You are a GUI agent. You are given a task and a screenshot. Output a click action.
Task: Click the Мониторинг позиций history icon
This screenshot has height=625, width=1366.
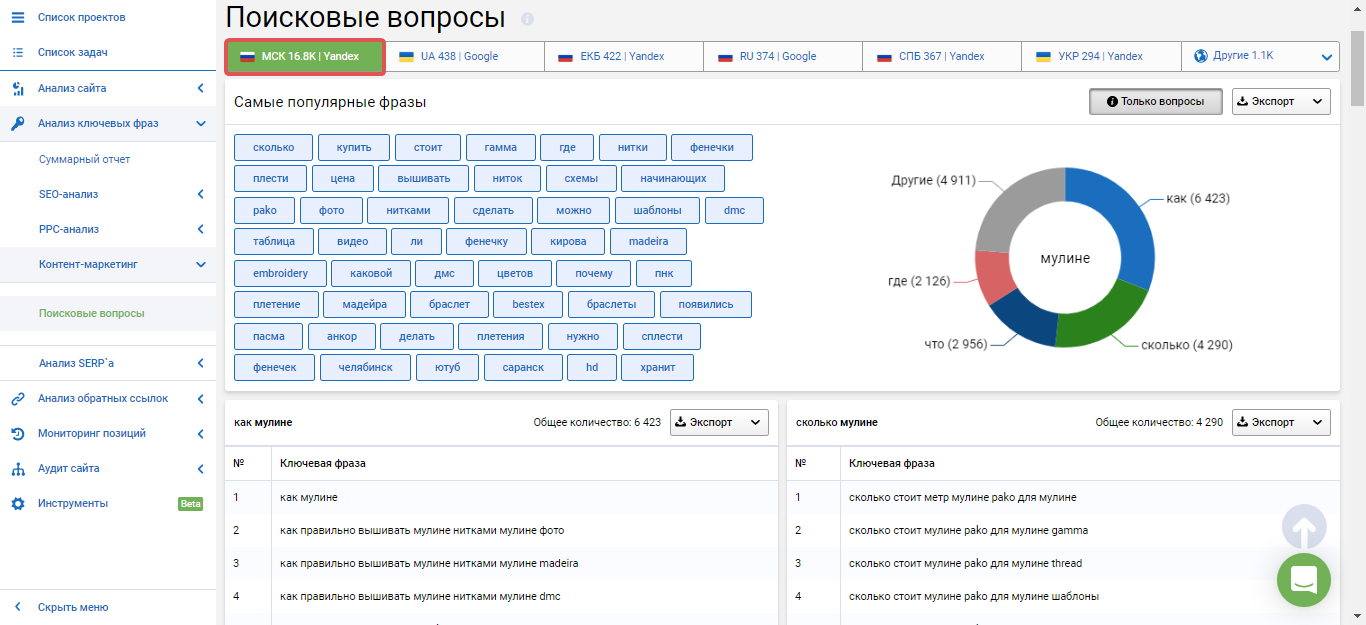coord(17,434)
